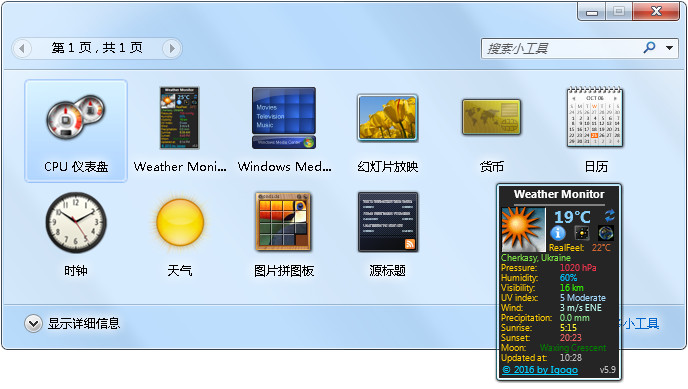This screenshot has height=389, width=688.
Task: Expand 显示详细信息 details chevron
Action: pos(33,324)
